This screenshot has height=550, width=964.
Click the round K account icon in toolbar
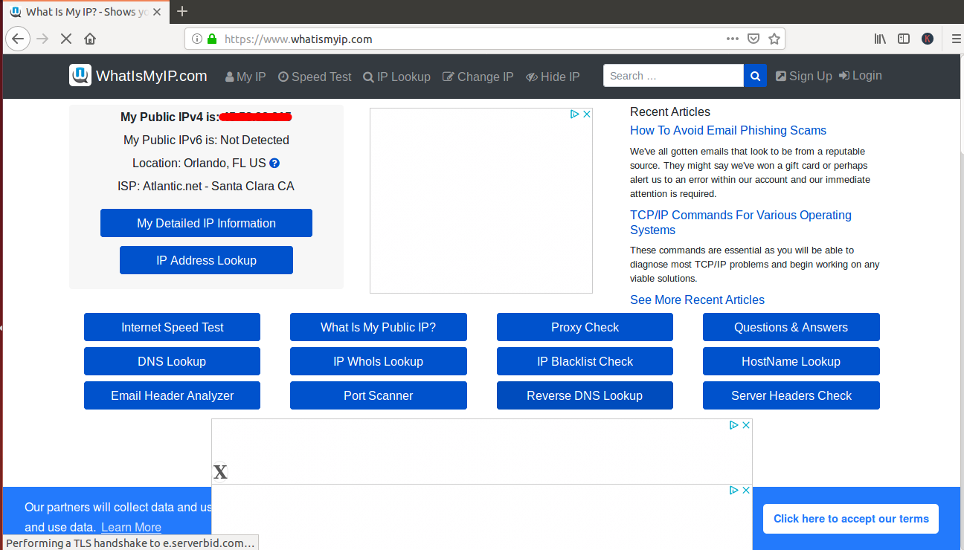pyautogui.click(x=928, y=39)
